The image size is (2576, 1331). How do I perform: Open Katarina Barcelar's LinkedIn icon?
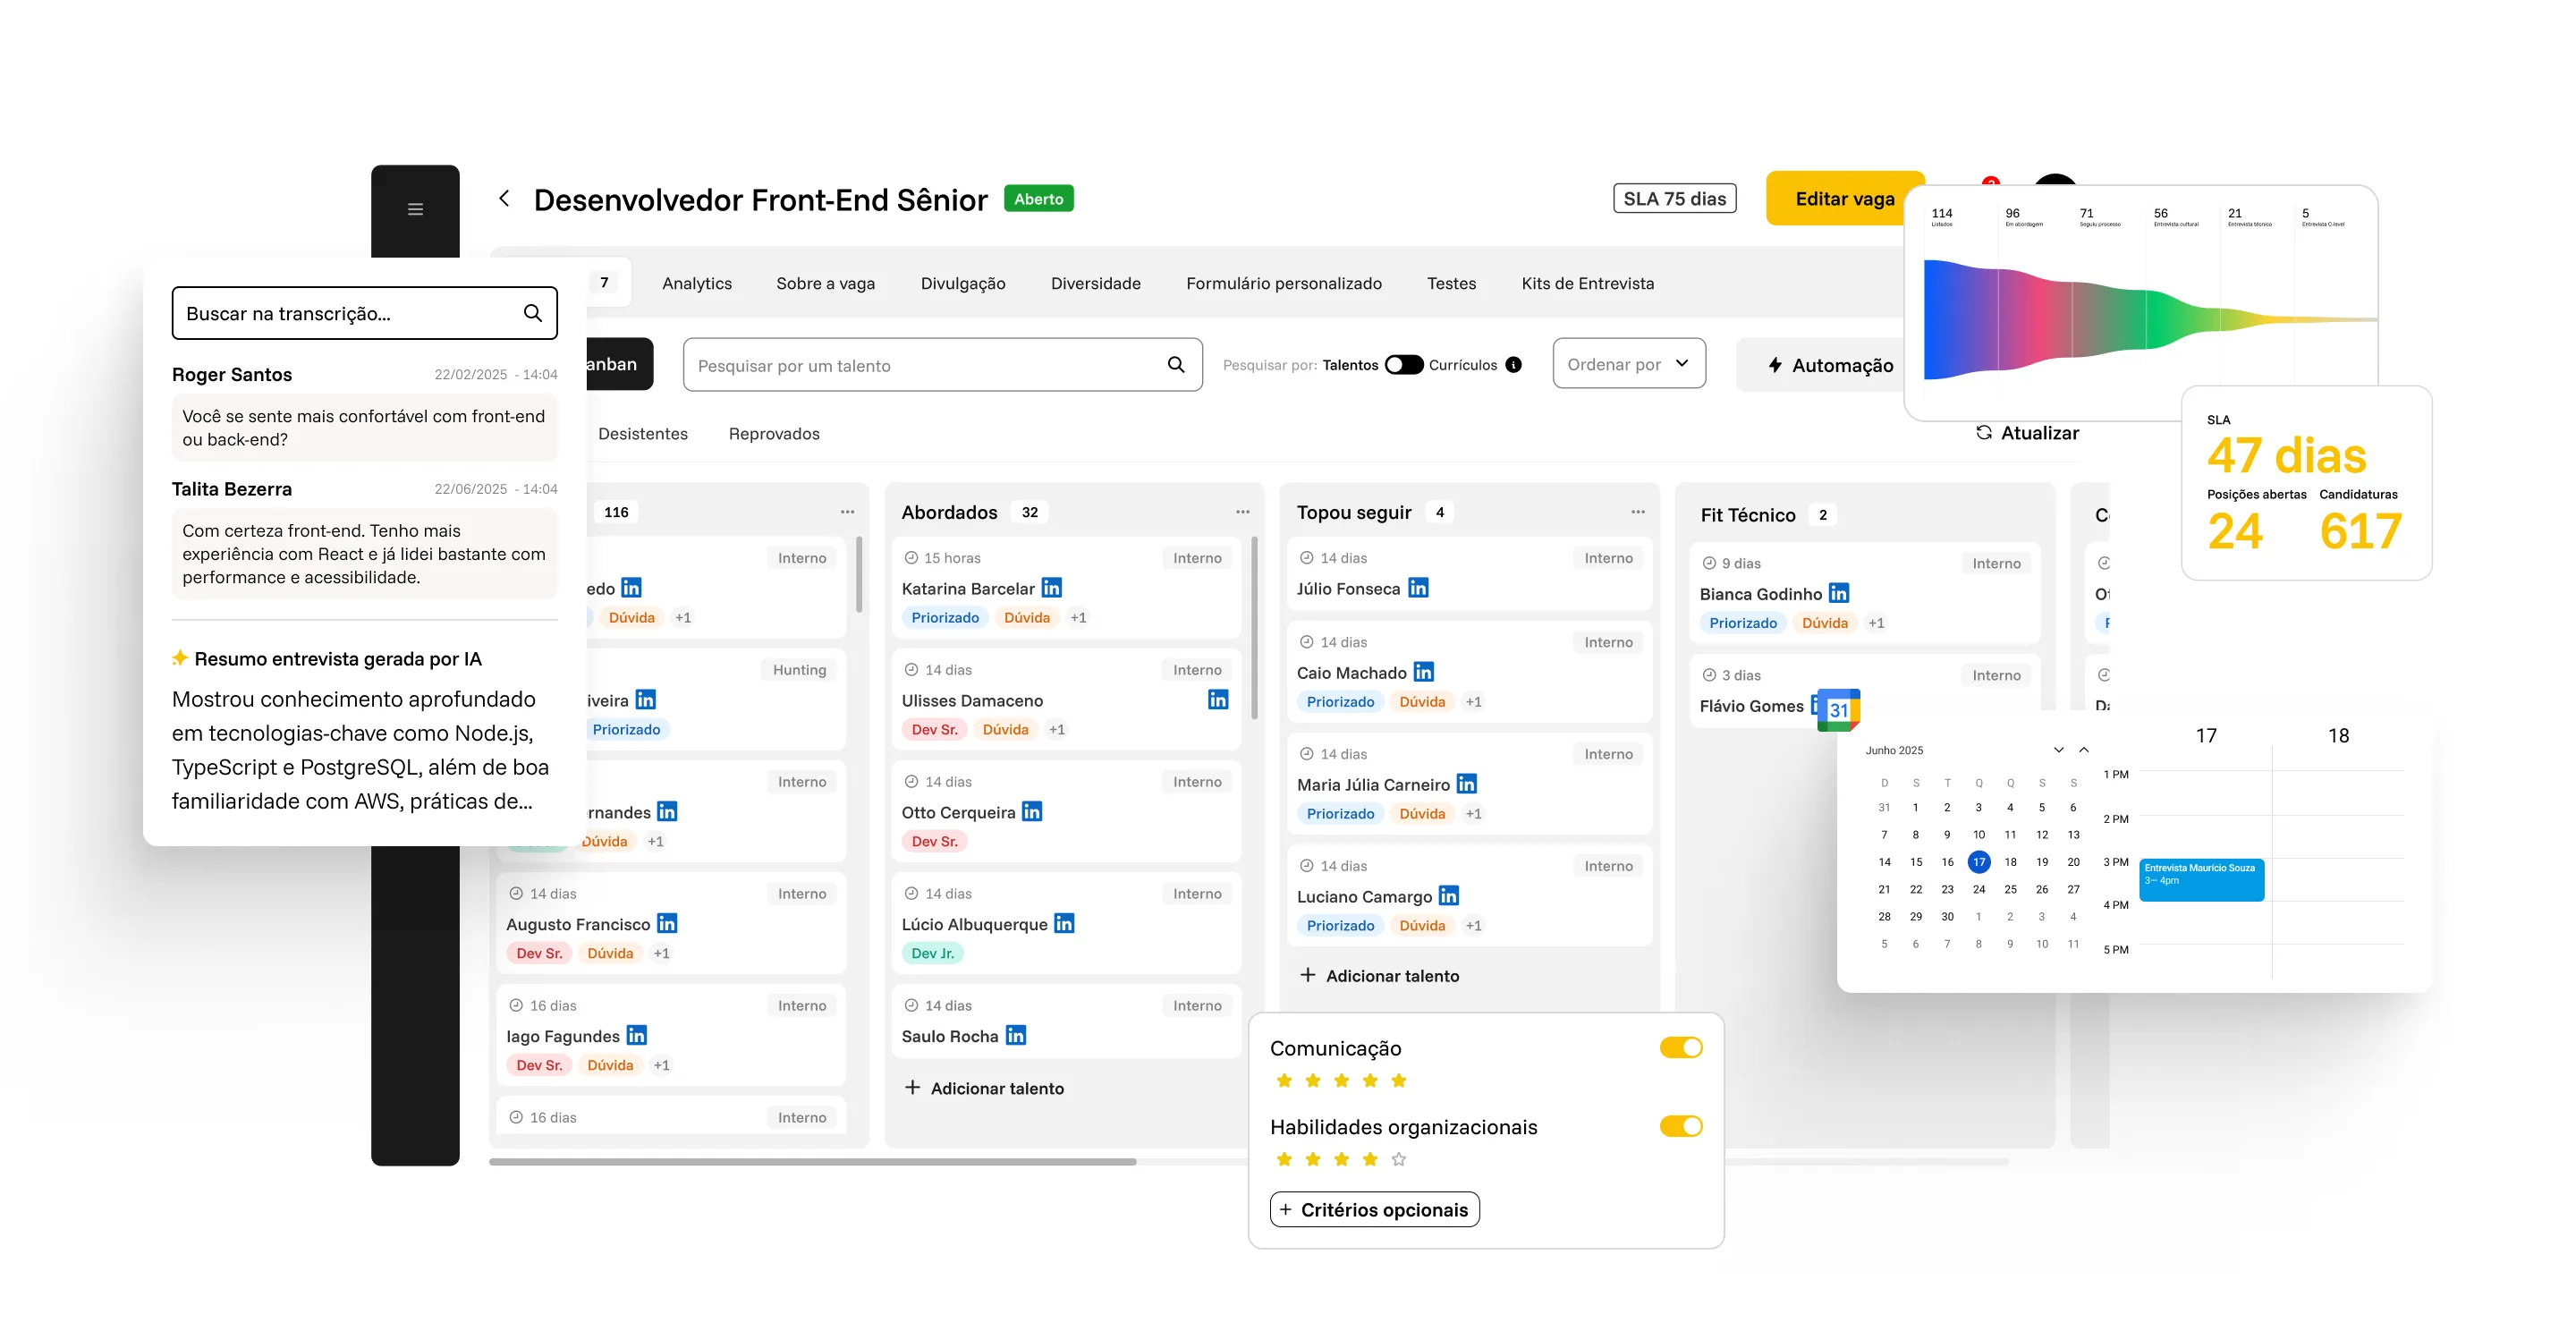(1051, 588)
